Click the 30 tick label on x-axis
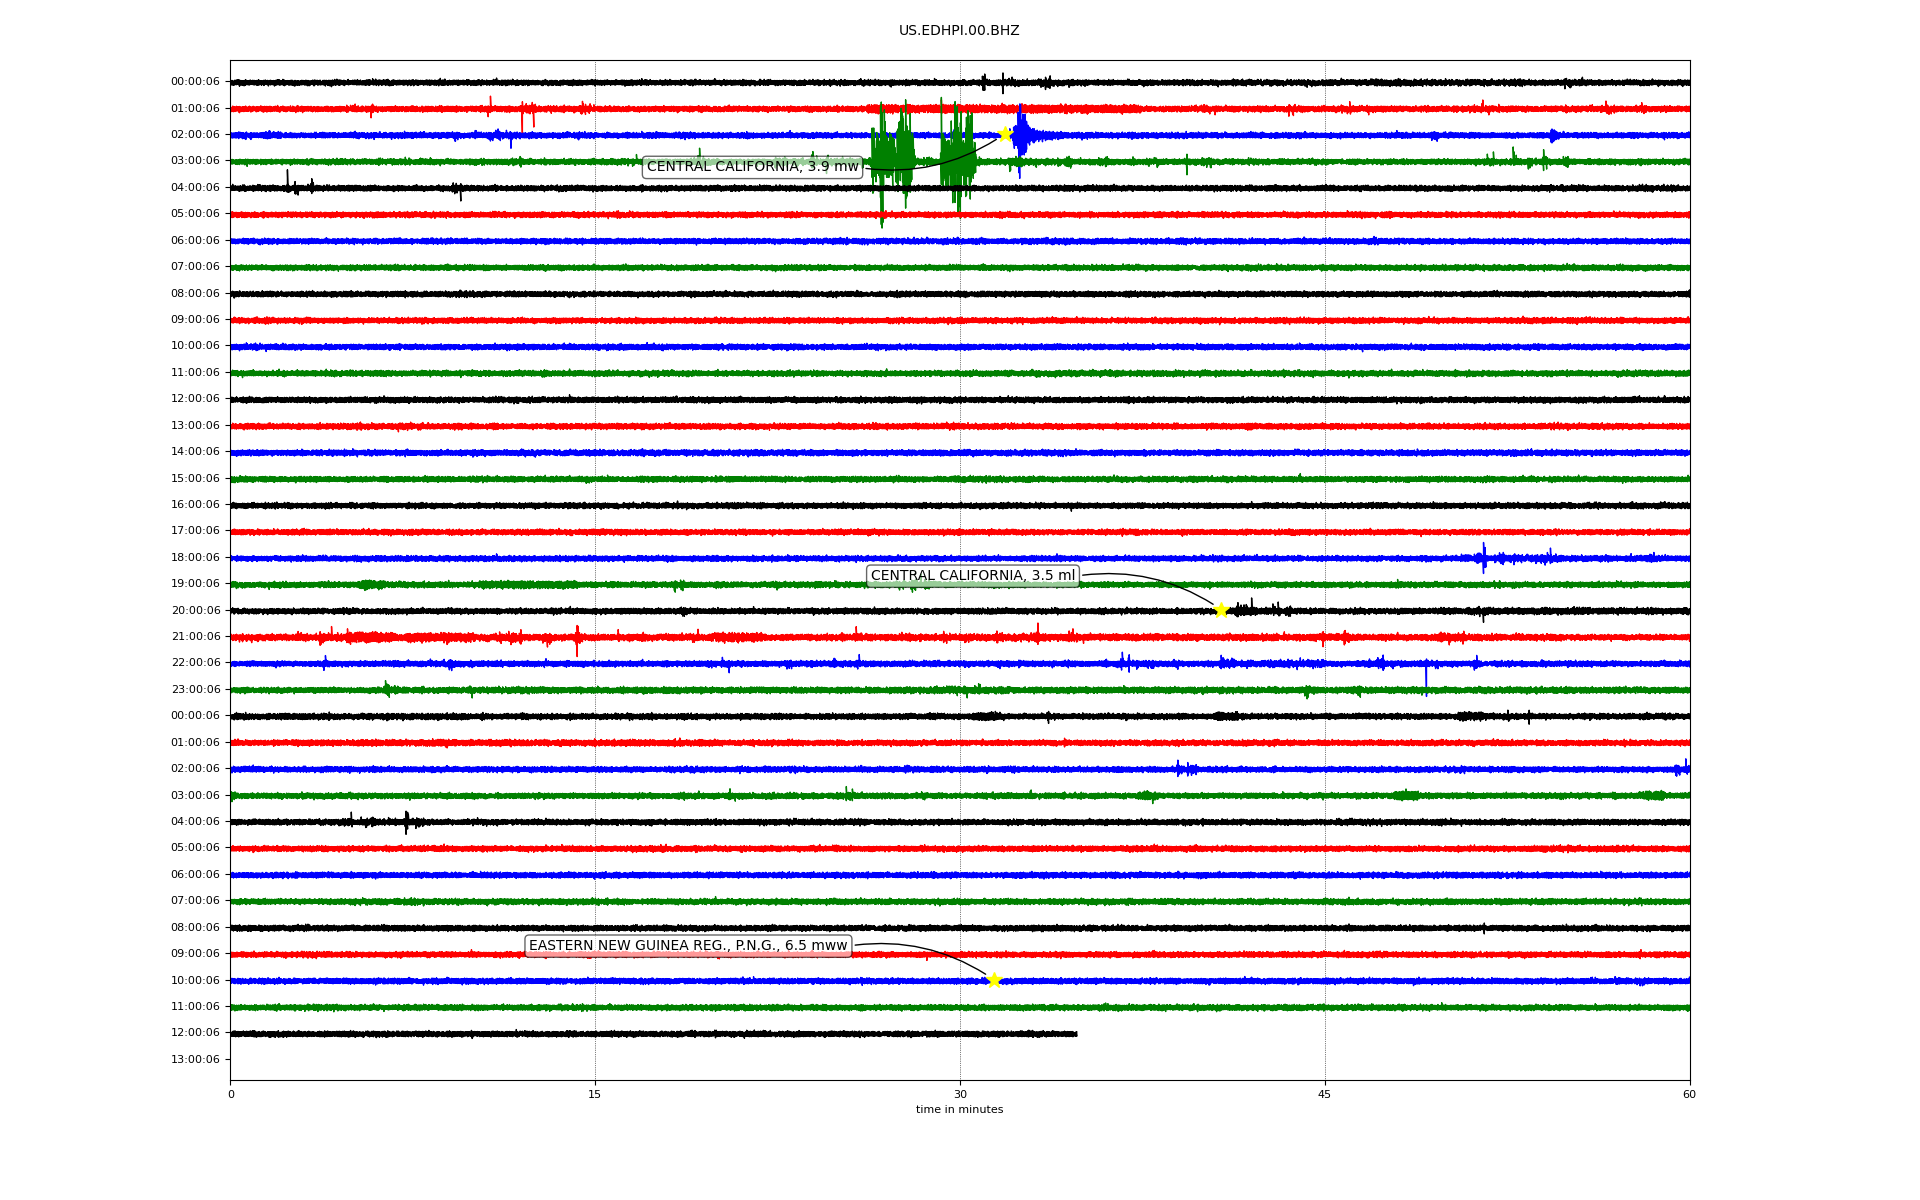This screenshot has width=1920, height=1200. pos(960,1094)
